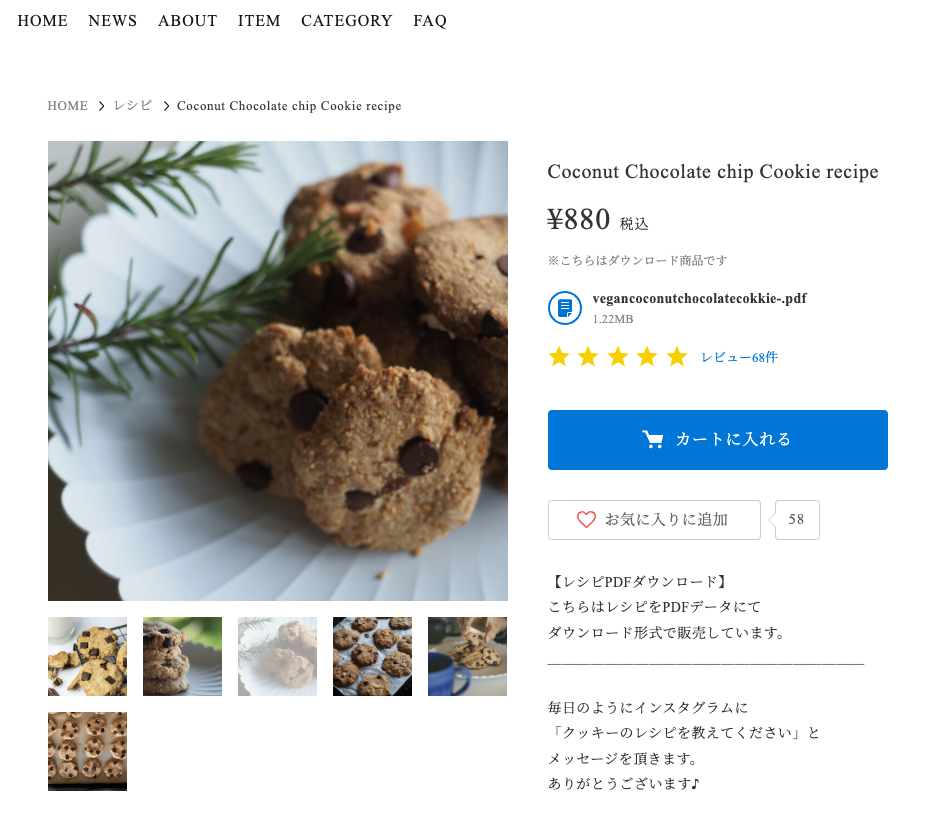Click the blue PDF document icon
Image resolution: width=941 pixels, height=815 pixels.
[564, 308]
